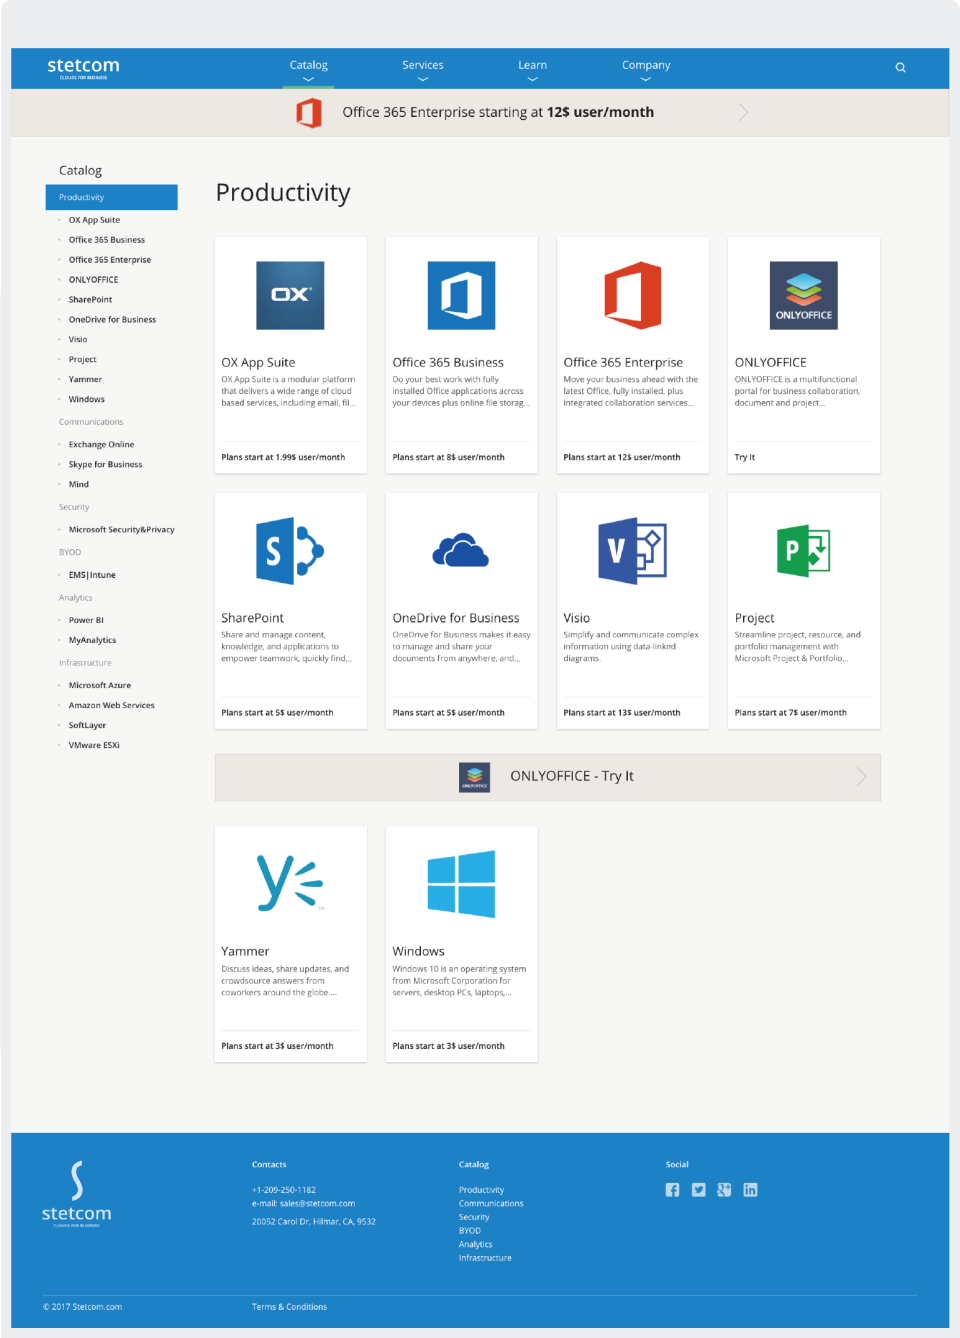Image resolution: width=960 pixels, height=1338 pixels.
Task: Select the Visio product icon
Action: point(632,550)
